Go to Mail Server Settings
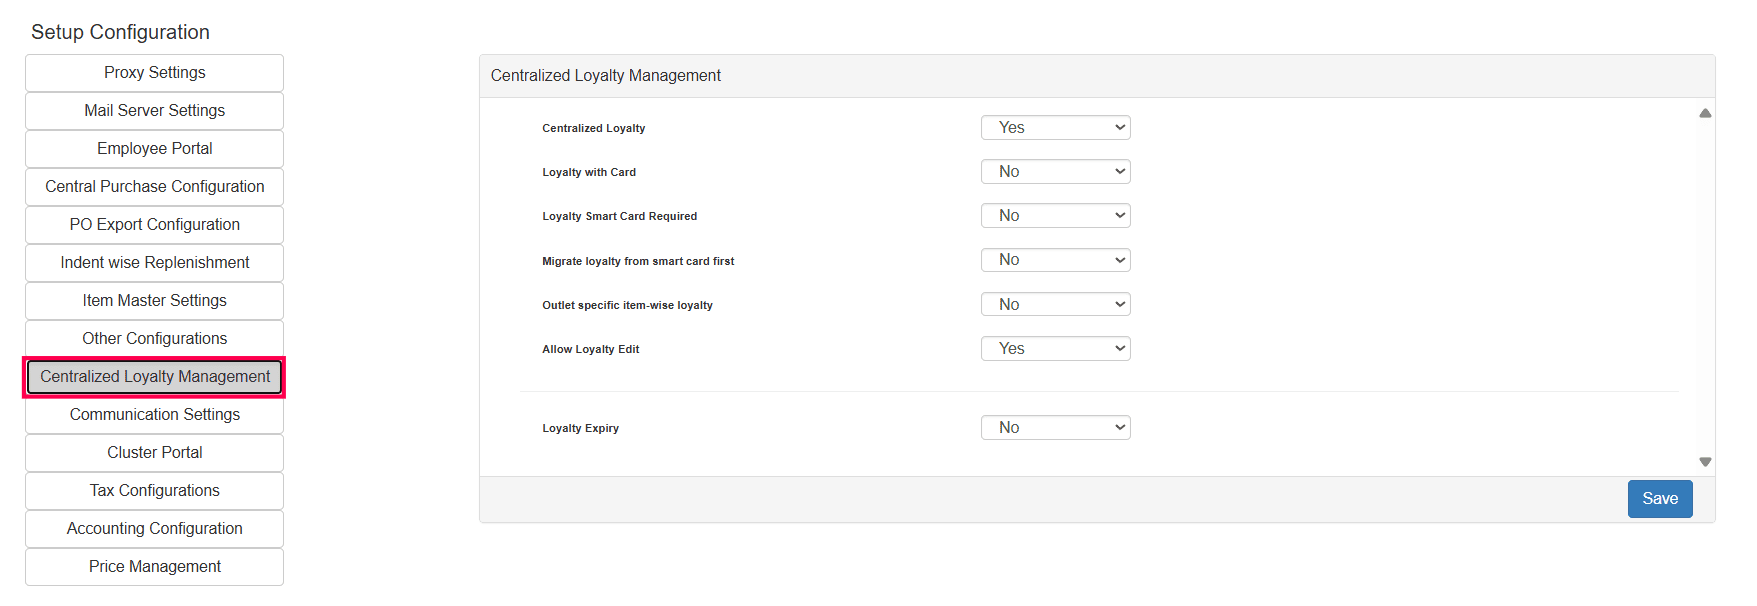The height and width of the screenshot is (606, 1757). 155,111
